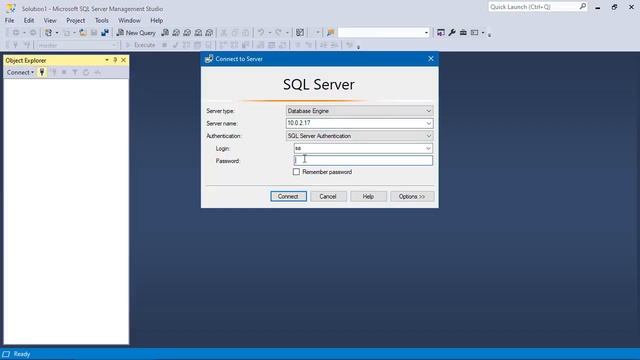This screenshot has width=640, height=360.
Task: Click the Quick Launch search magnifier icon
Action: (582, 7)
